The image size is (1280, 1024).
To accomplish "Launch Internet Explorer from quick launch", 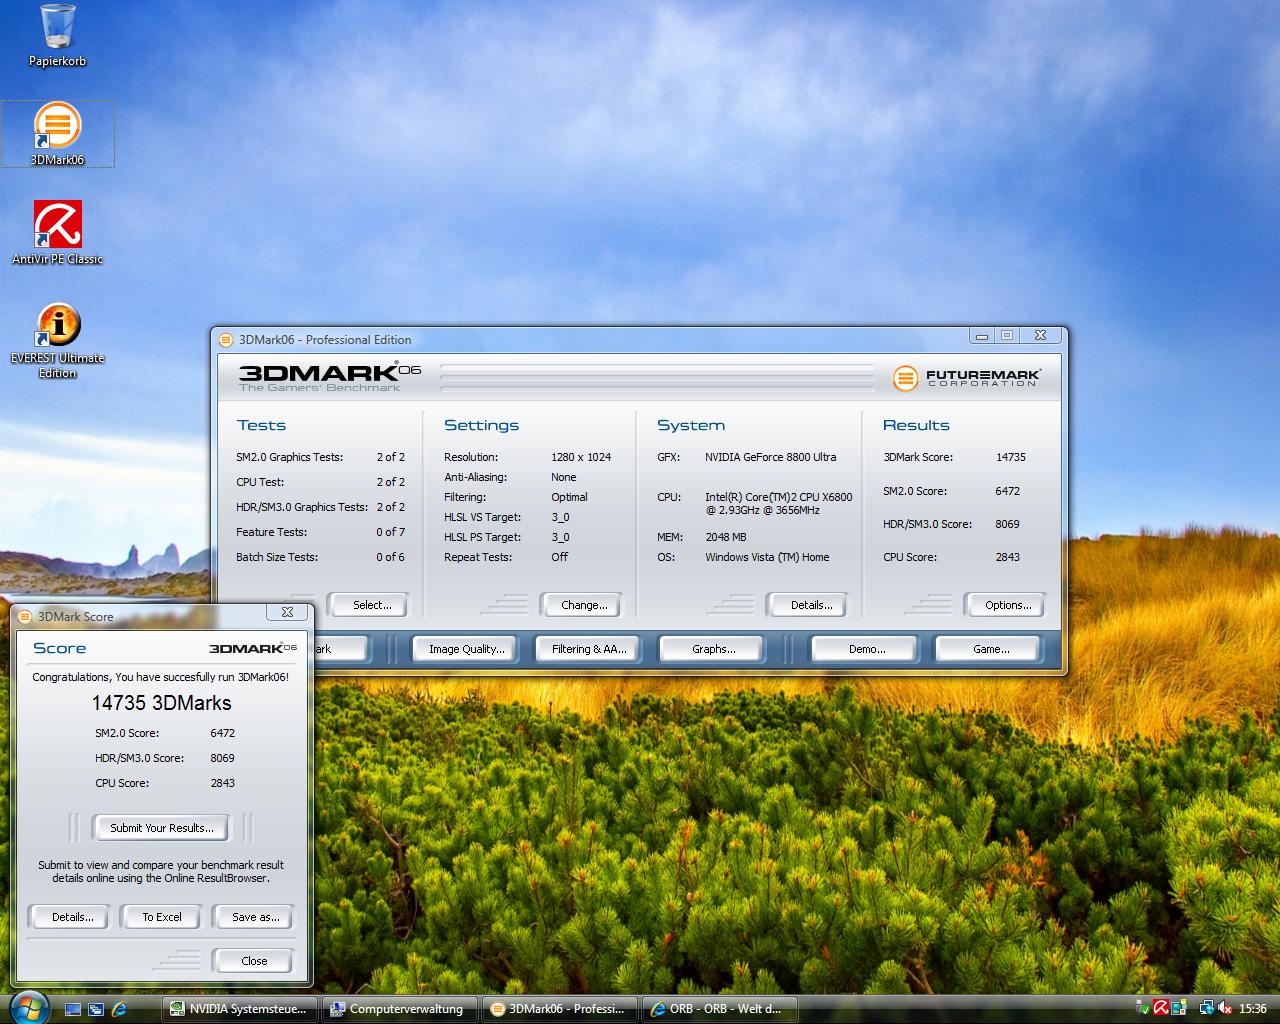I will click(119, 1009).
